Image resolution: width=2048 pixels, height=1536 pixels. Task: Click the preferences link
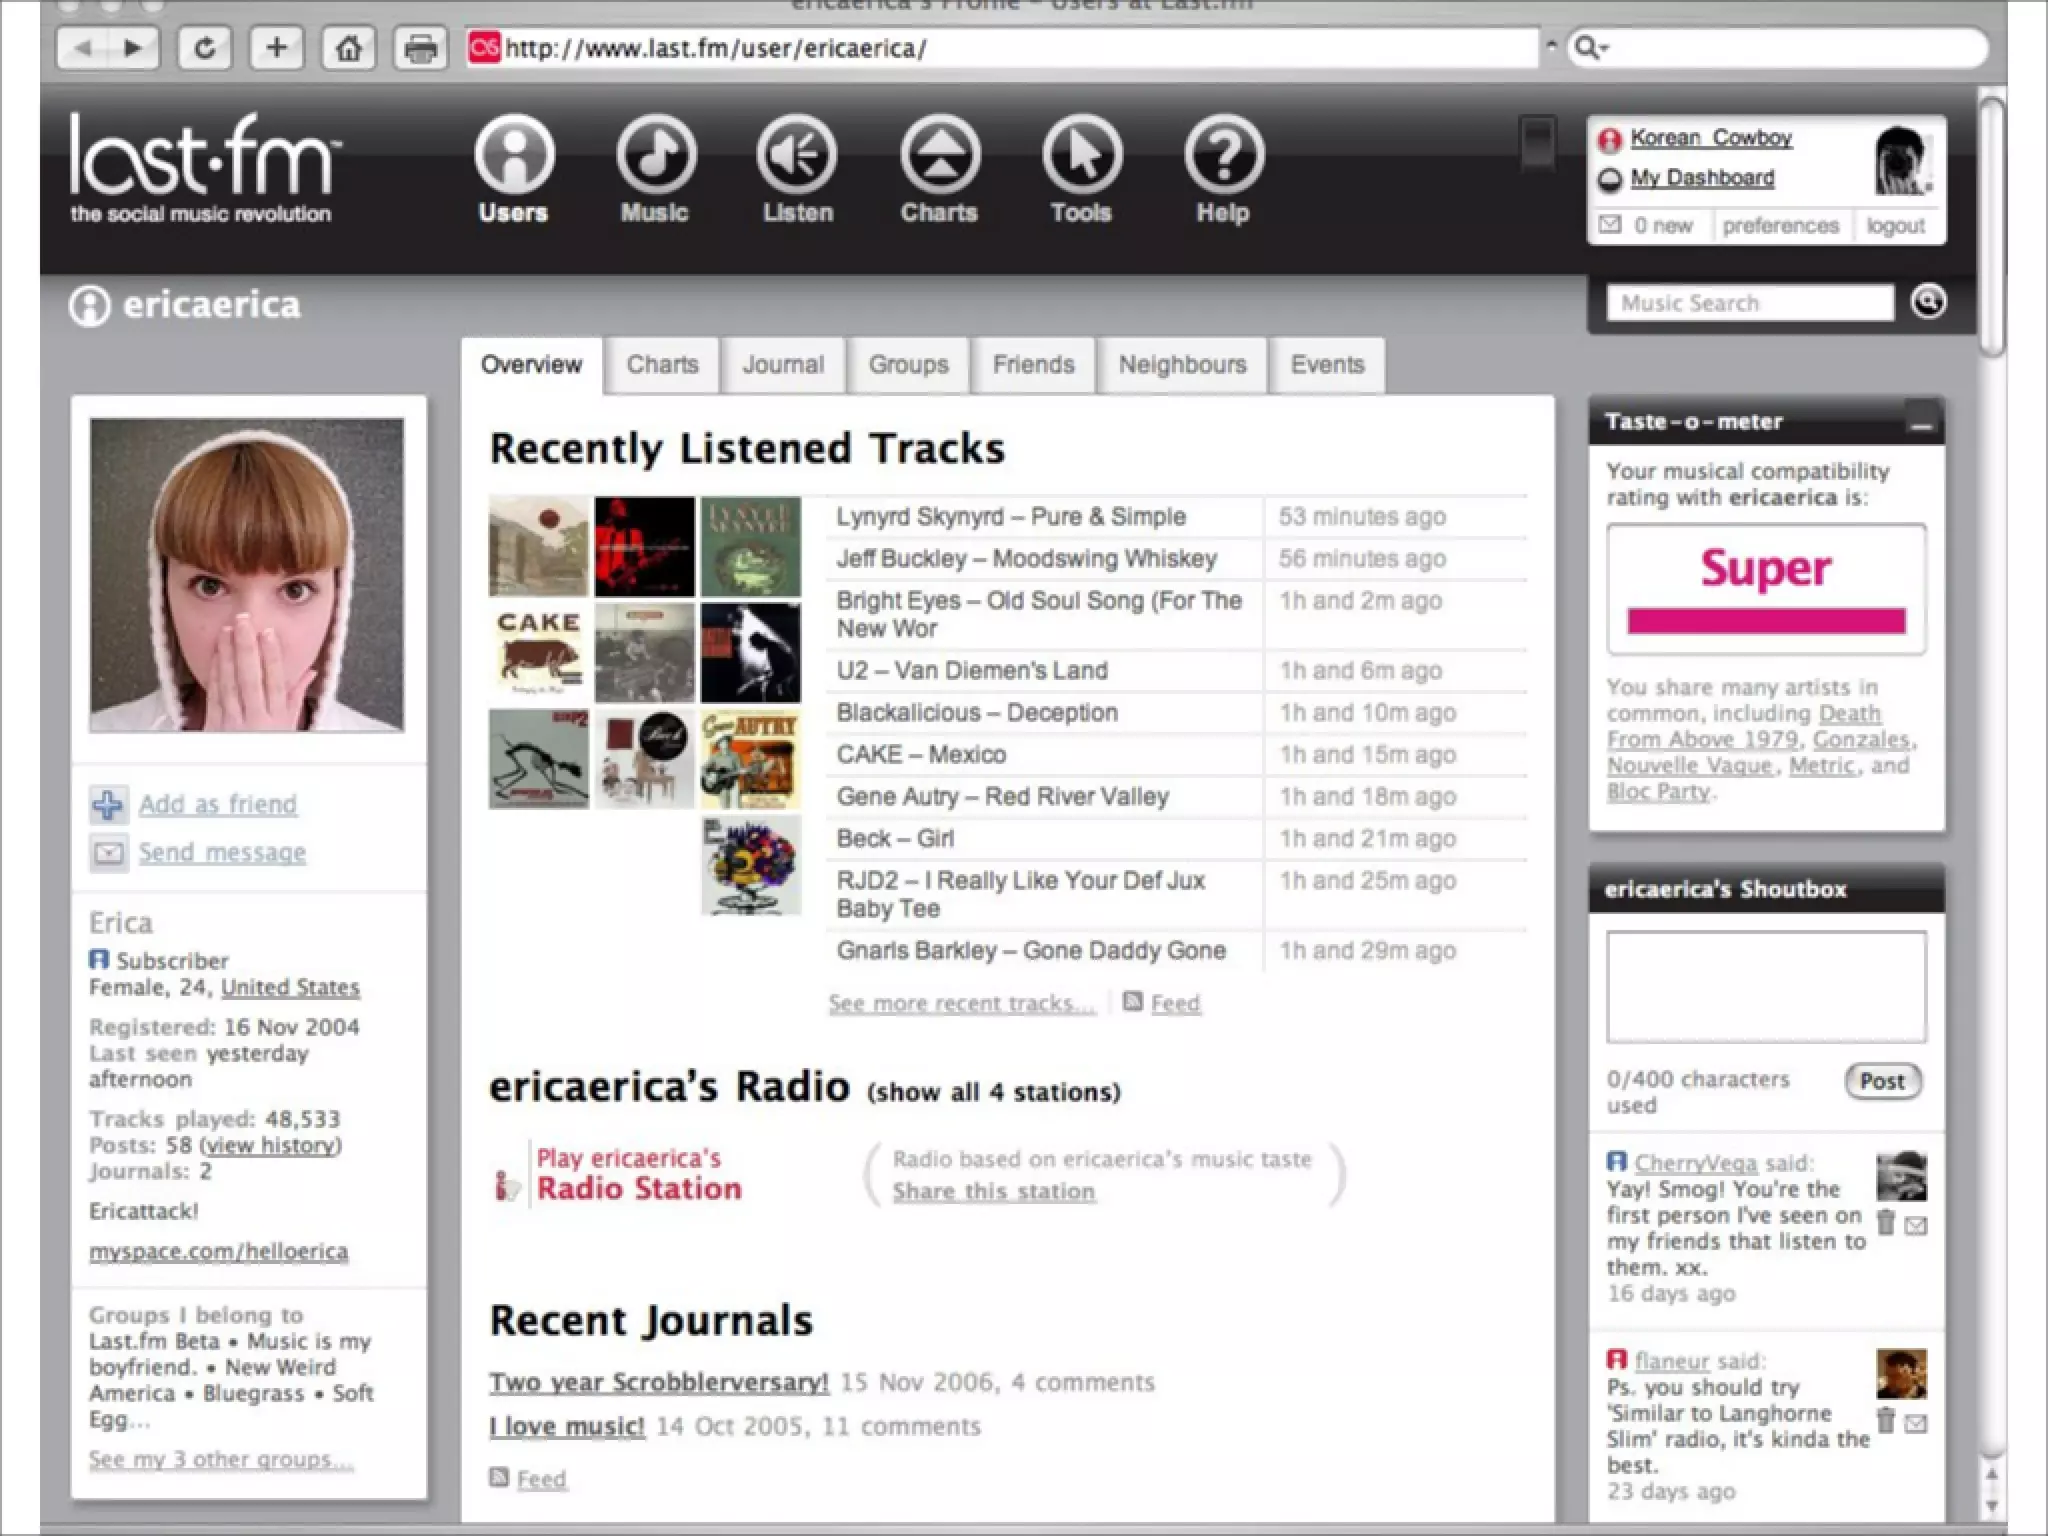tap(1781, 226)
